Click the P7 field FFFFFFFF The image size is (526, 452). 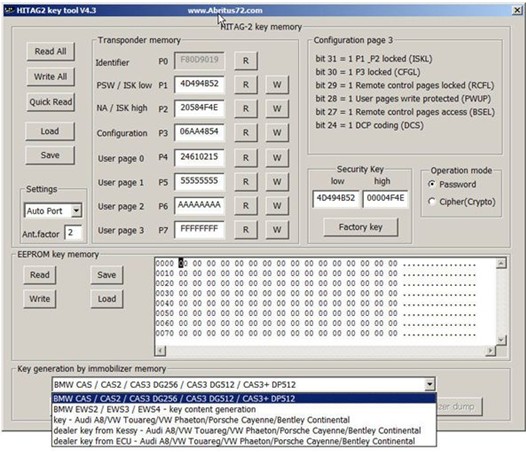(199, 230)
